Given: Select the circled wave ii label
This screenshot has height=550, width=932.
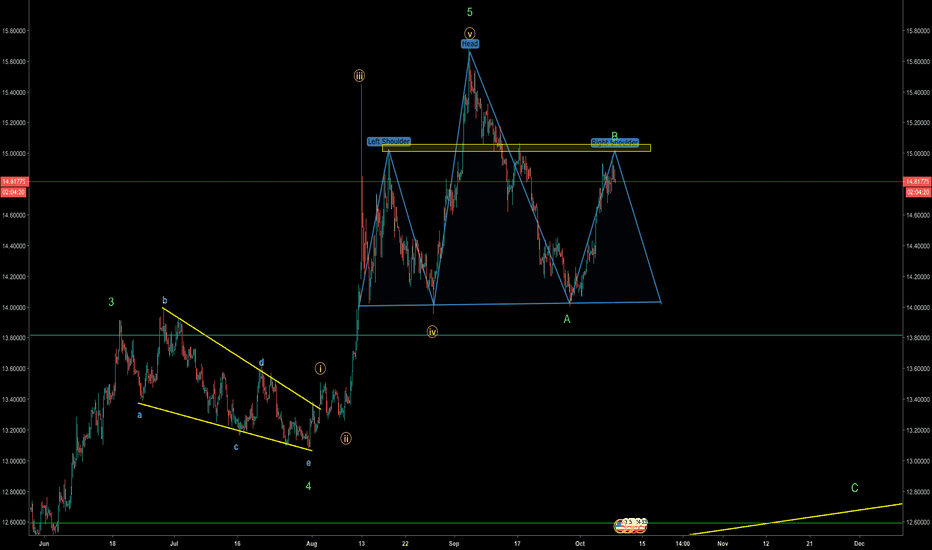Looking at the screenshot, I should (346, 439).
